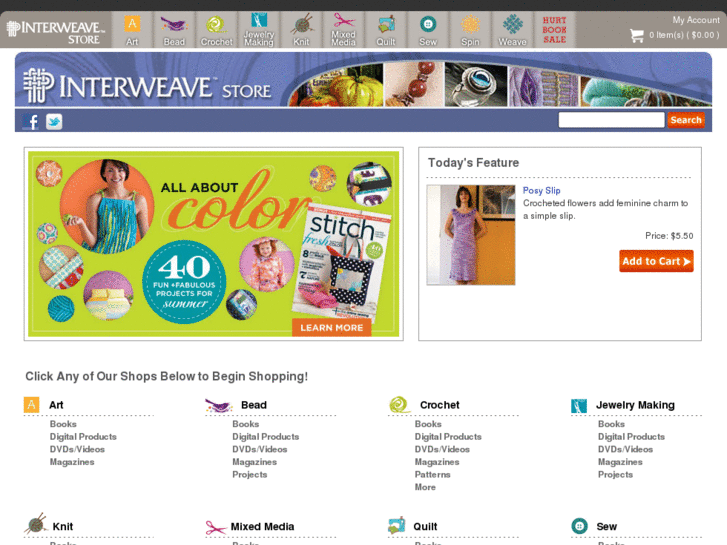Open the Jewelry Making shop in the top nav
This screenshot has height=545, width=727.
pos(259,30)
